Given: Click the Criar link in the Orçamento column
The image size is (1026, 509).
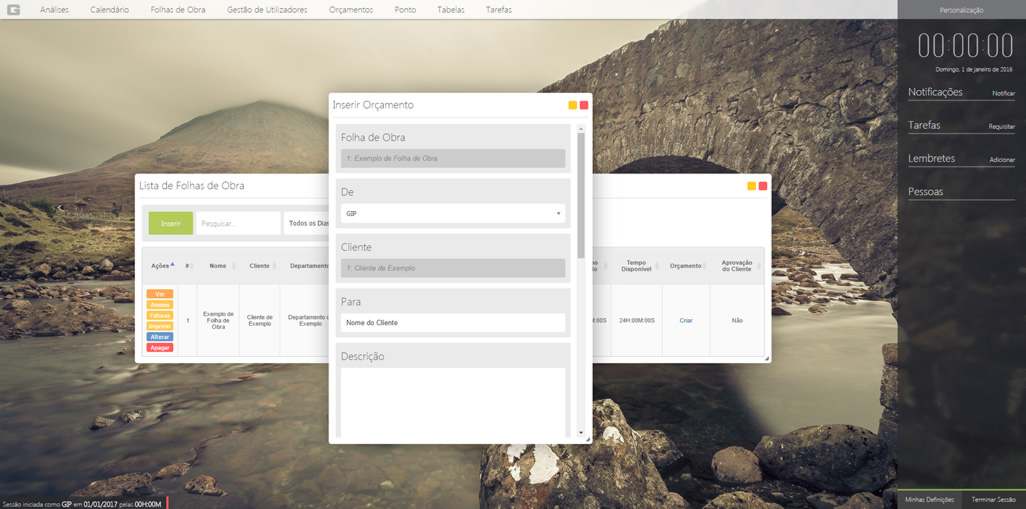Looking at the screenshot, I should 686,321.
